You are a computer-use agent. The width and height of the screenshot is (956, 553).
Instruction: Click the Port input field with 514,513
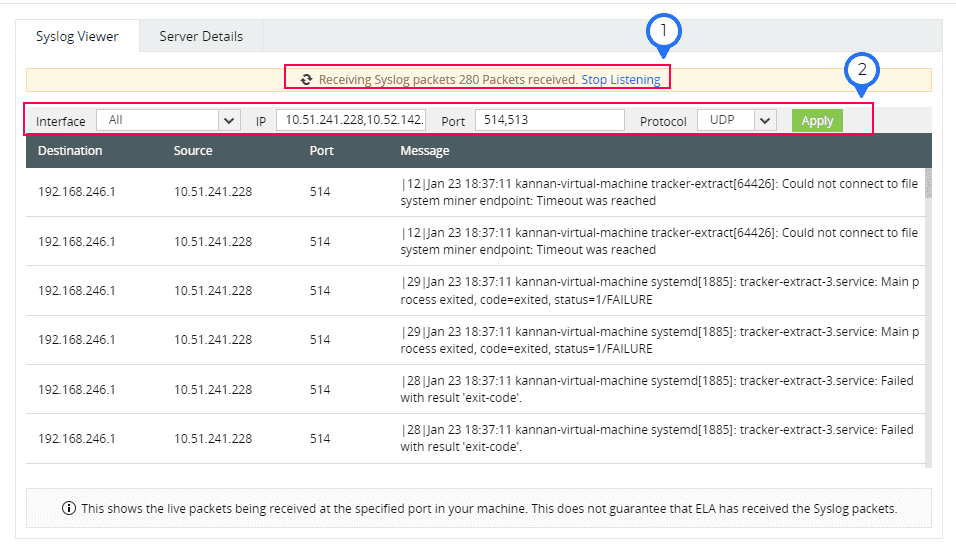pyautogui.click(x=549, y=120)
